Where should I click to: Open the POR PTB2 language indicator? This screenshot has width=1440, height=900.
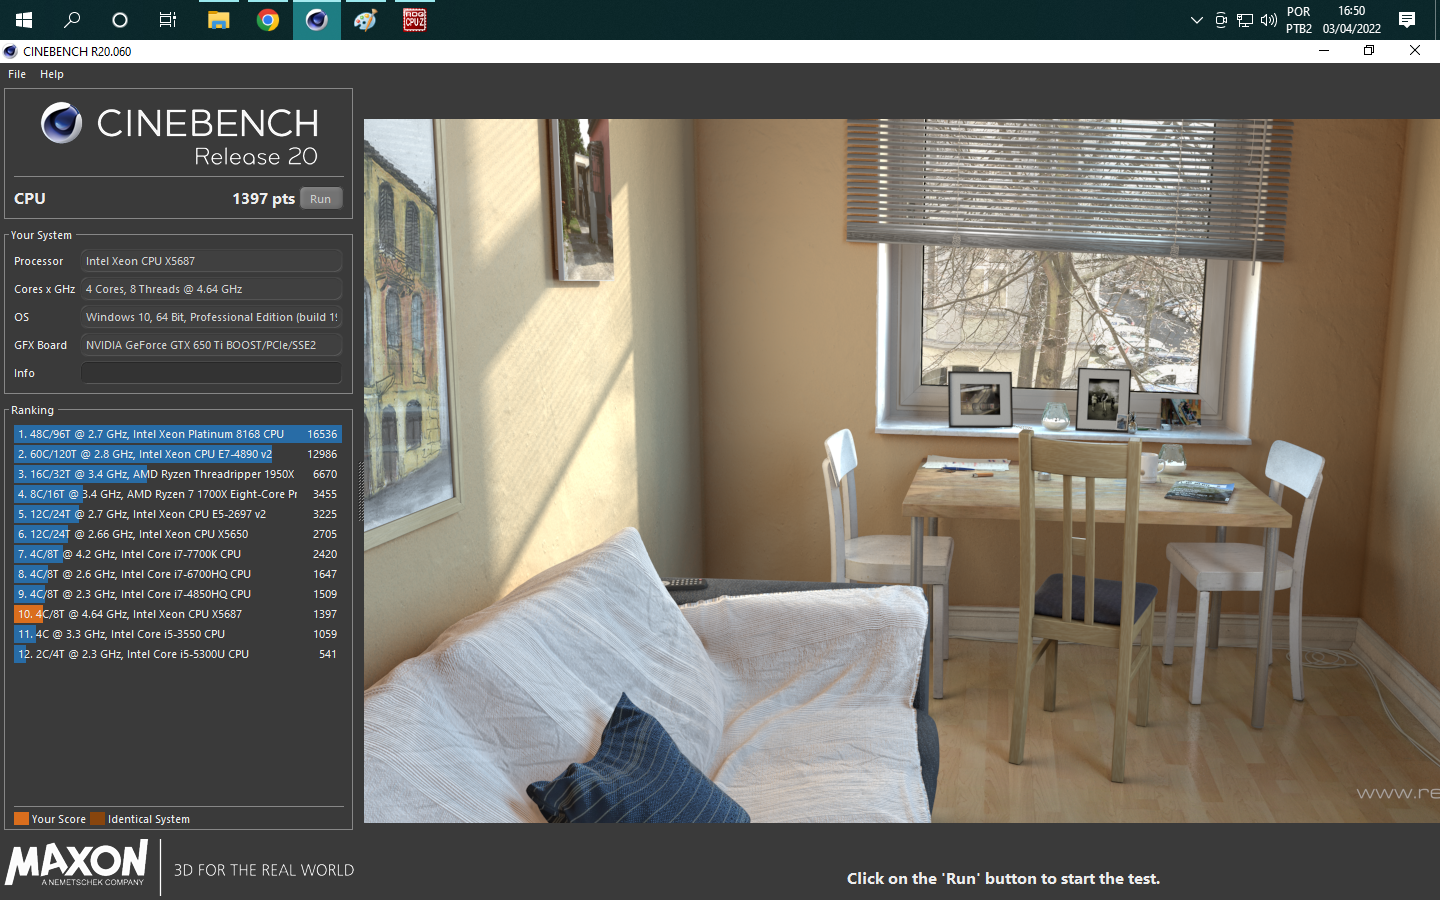tap(1299, 20)
